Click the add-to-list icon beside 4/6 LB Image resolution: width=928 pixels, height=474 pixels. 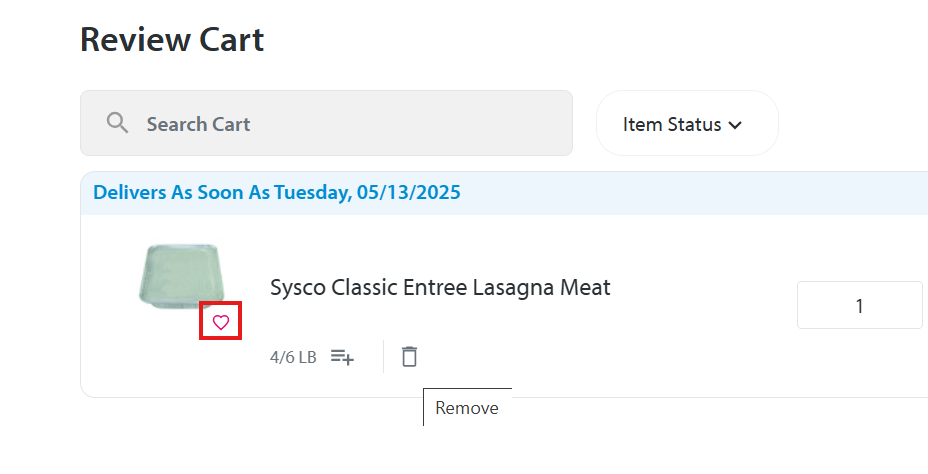[342, 357]
